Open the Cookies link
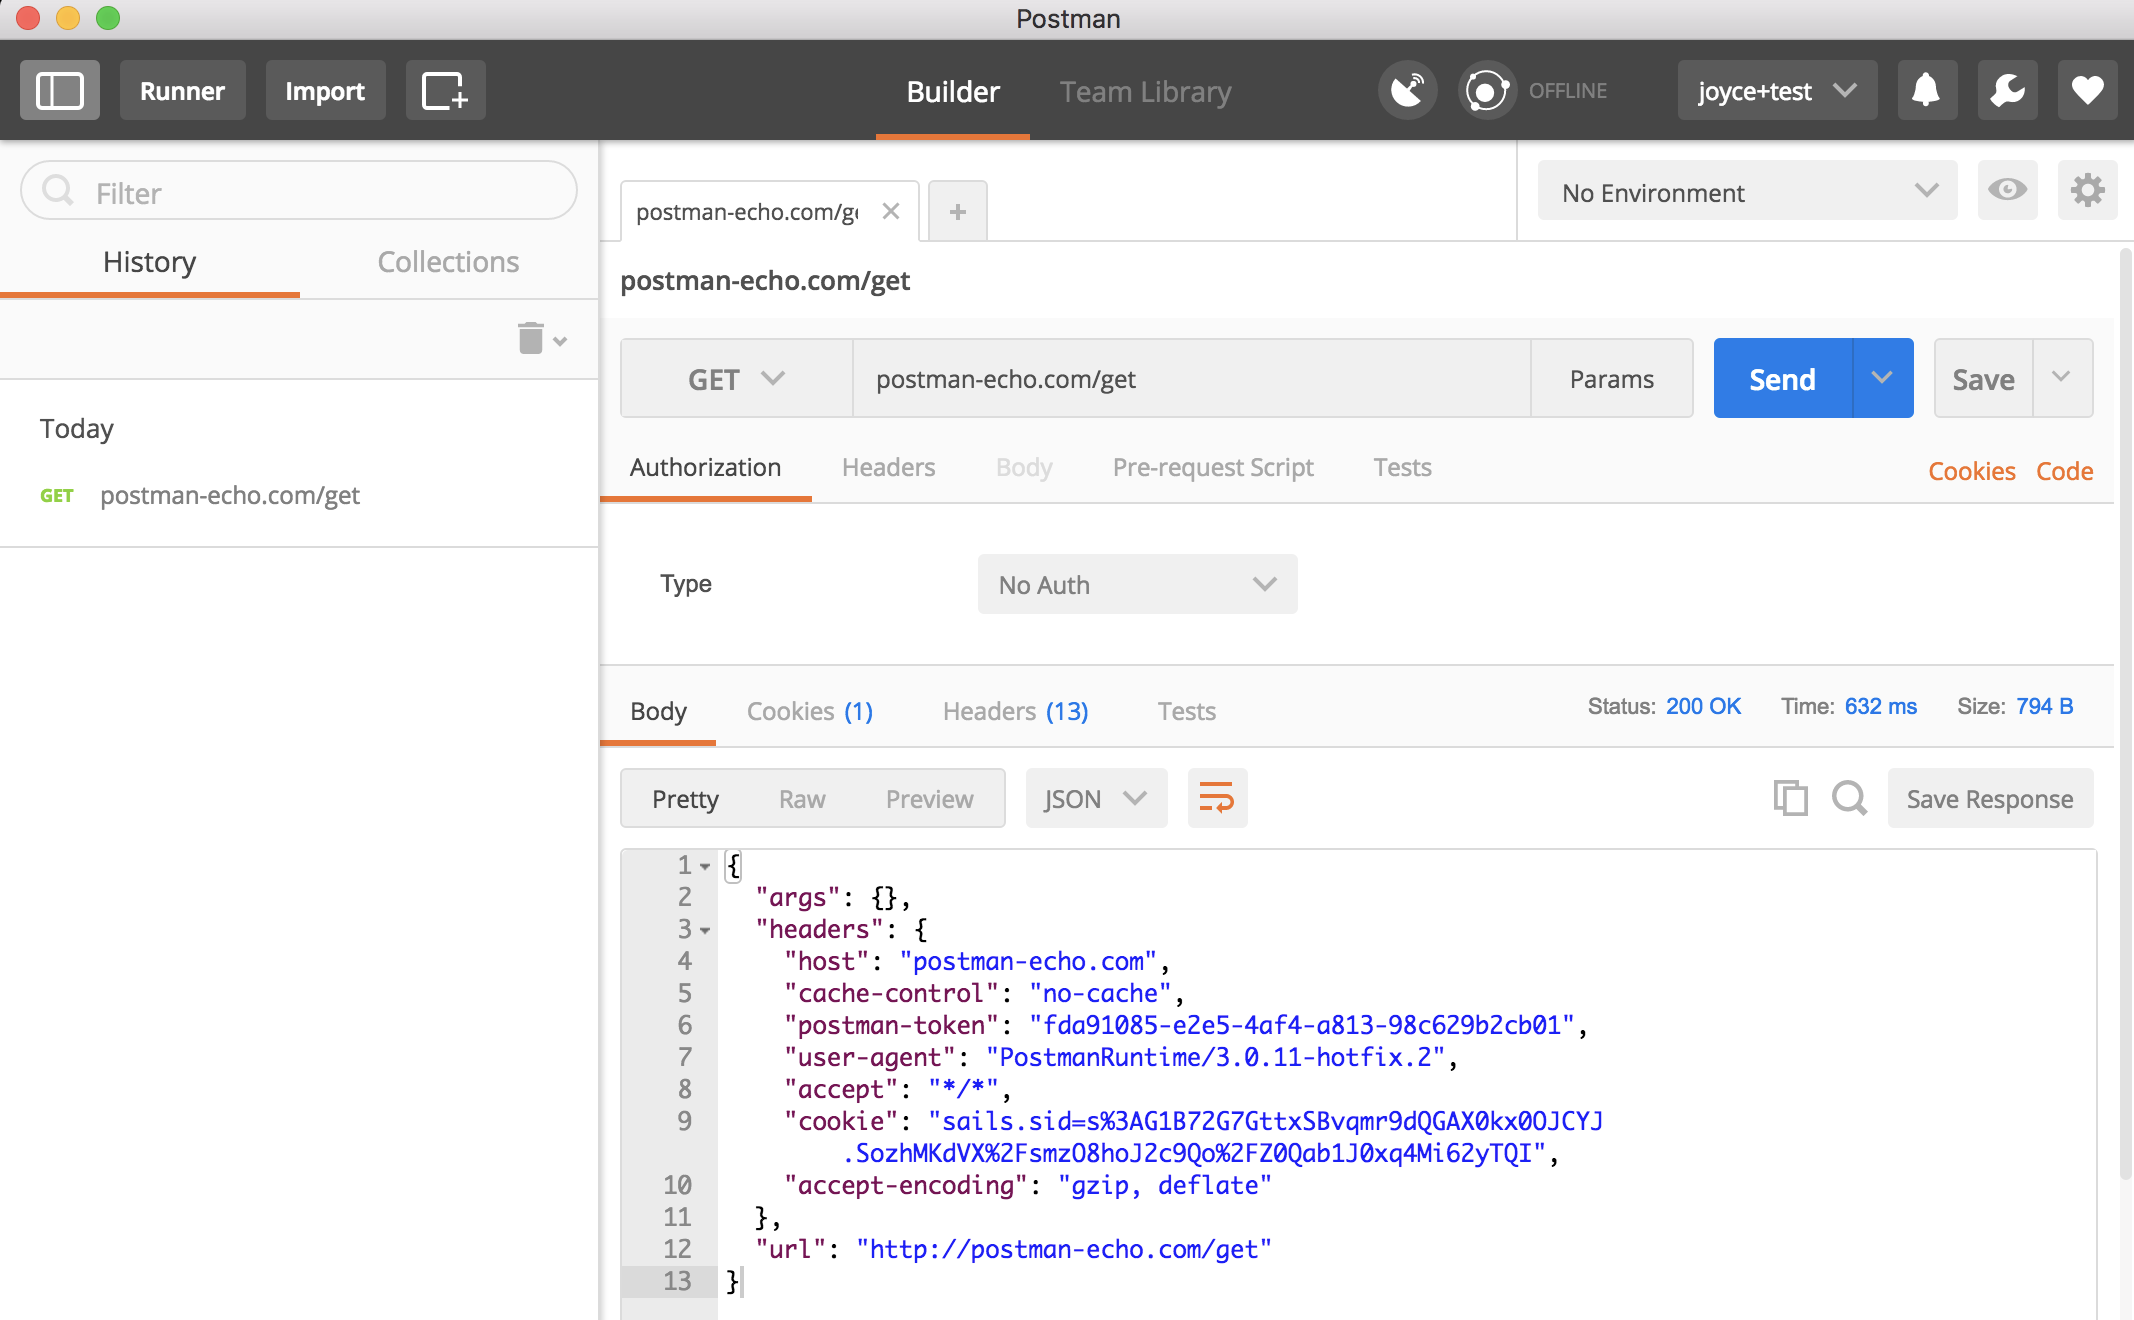The image size is (2134, 1320). (x=1971, y=471)
